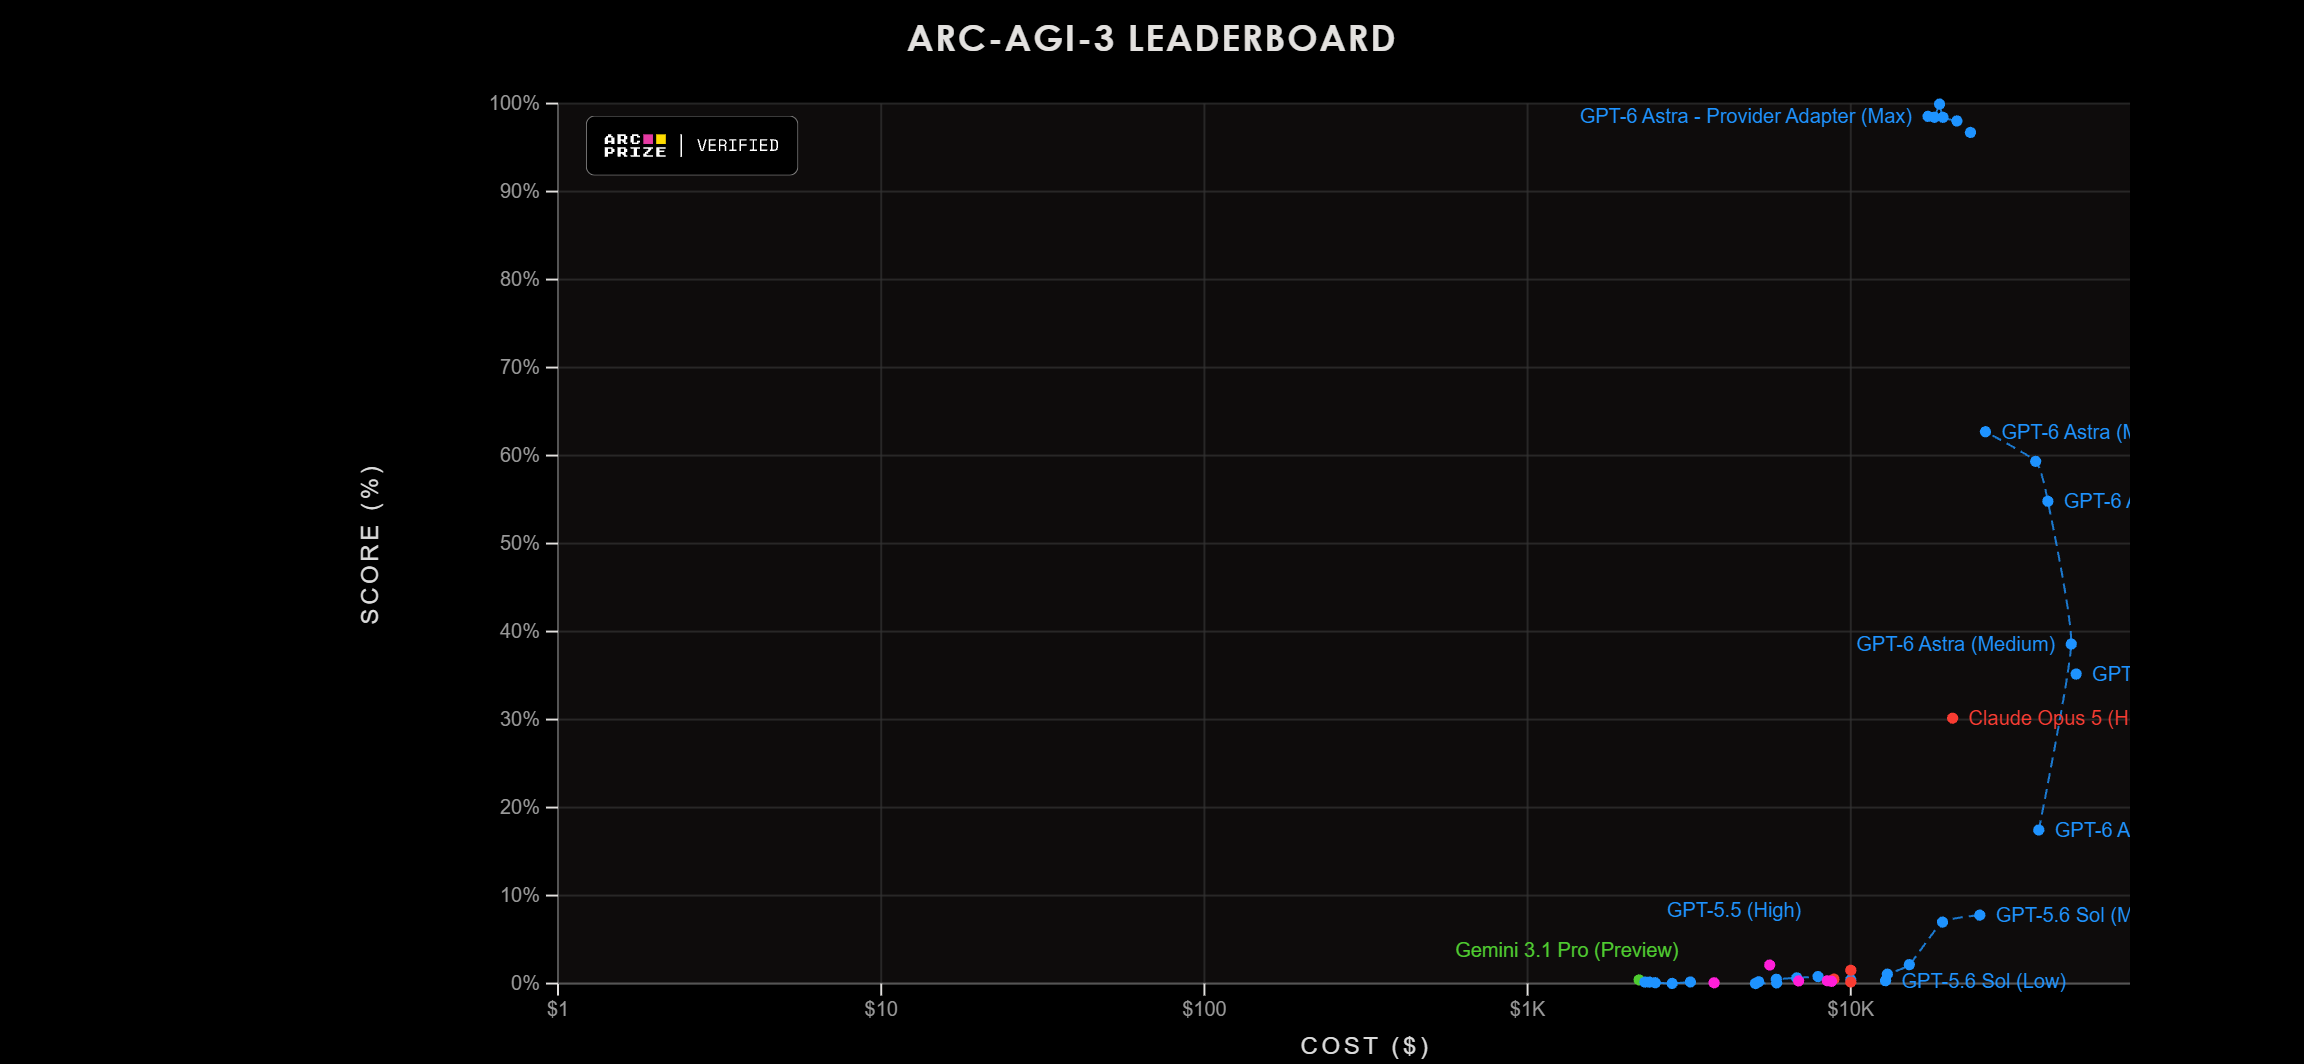Click the ARC Prize Verified badge

(x=692, y=146)
